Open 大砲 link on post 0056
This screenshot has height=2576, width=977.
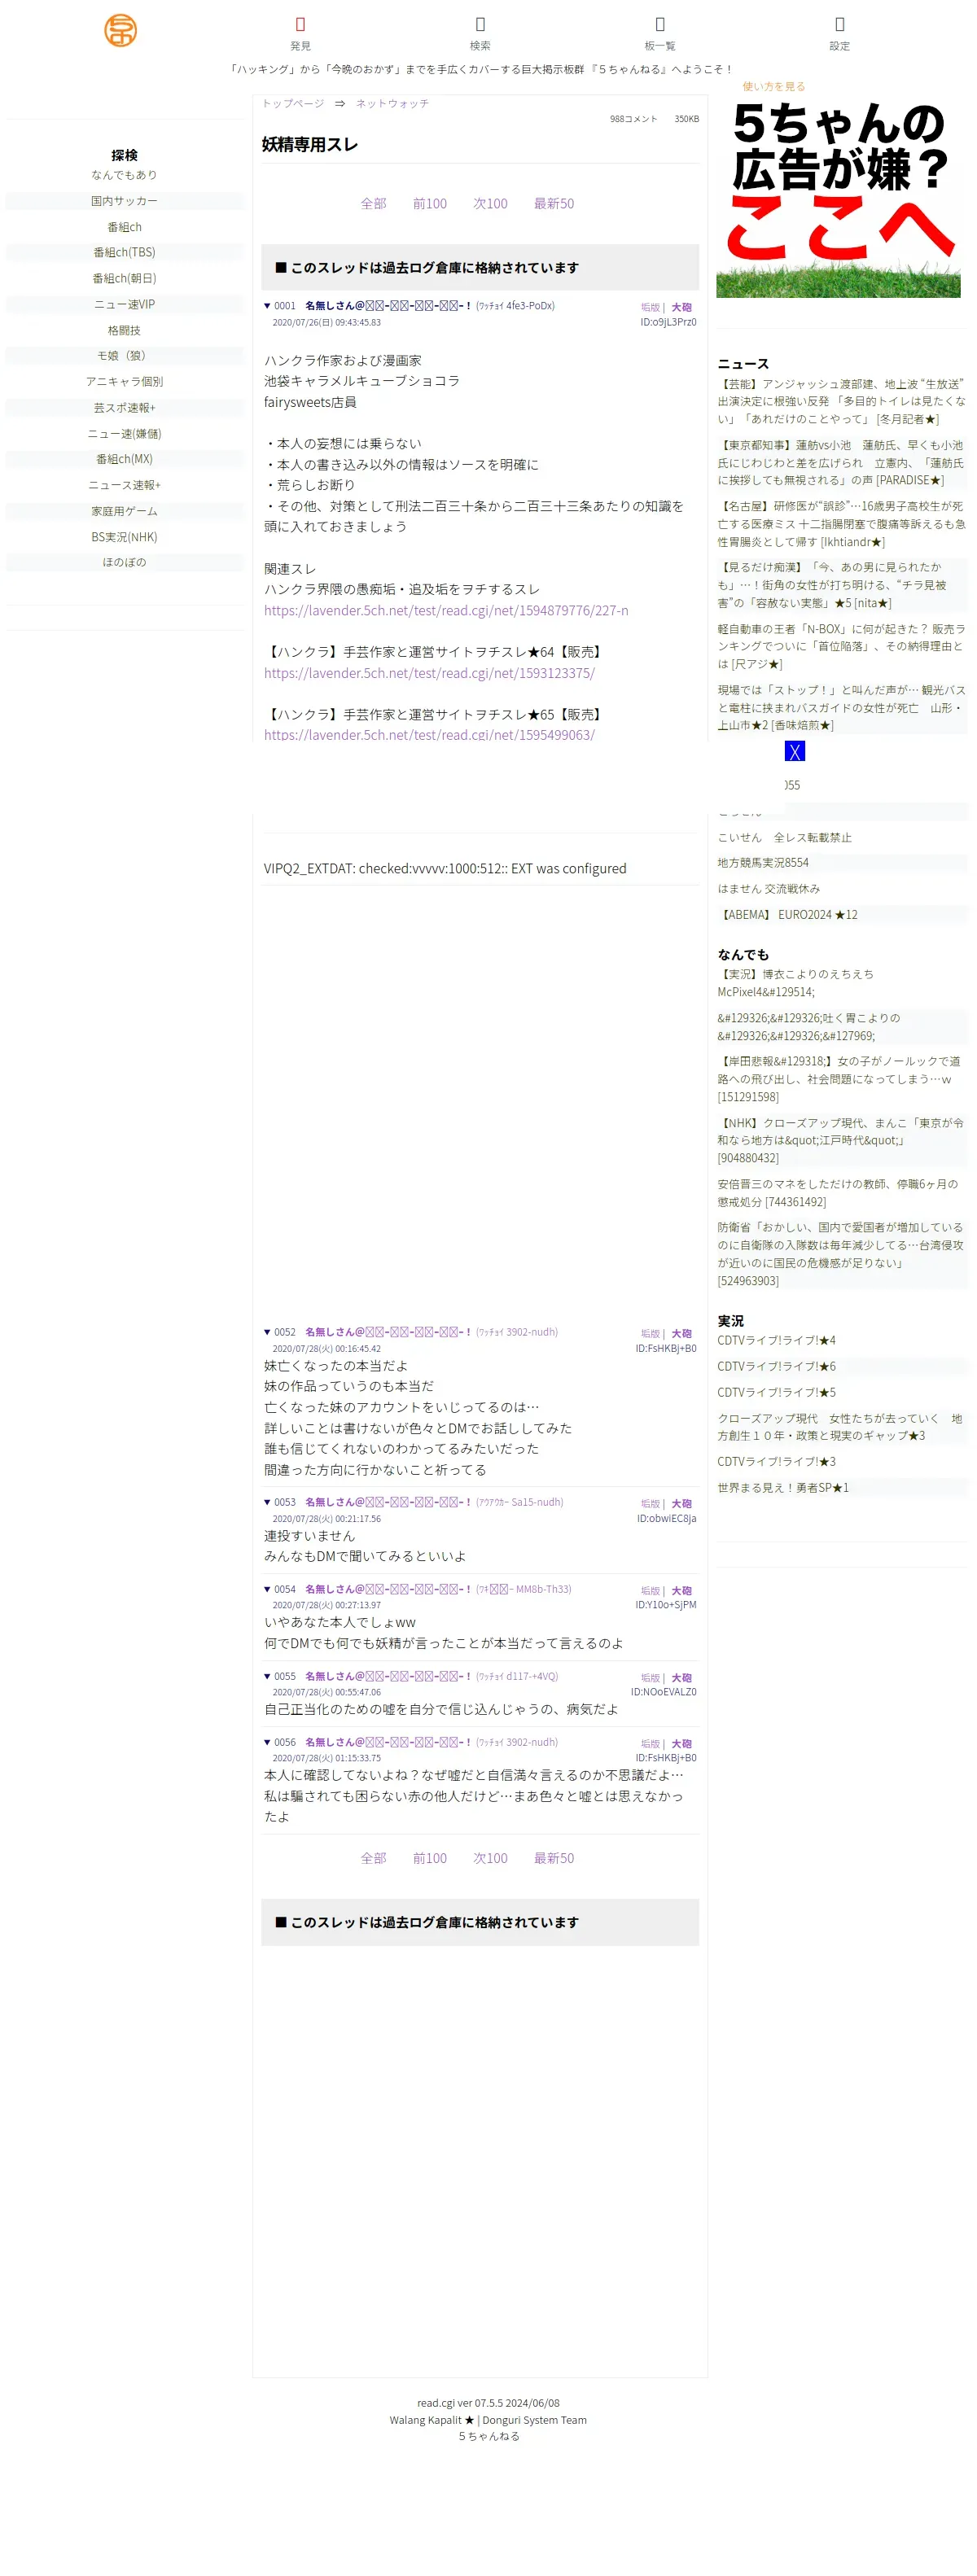pyautogui.click(x=681, y=1744)
